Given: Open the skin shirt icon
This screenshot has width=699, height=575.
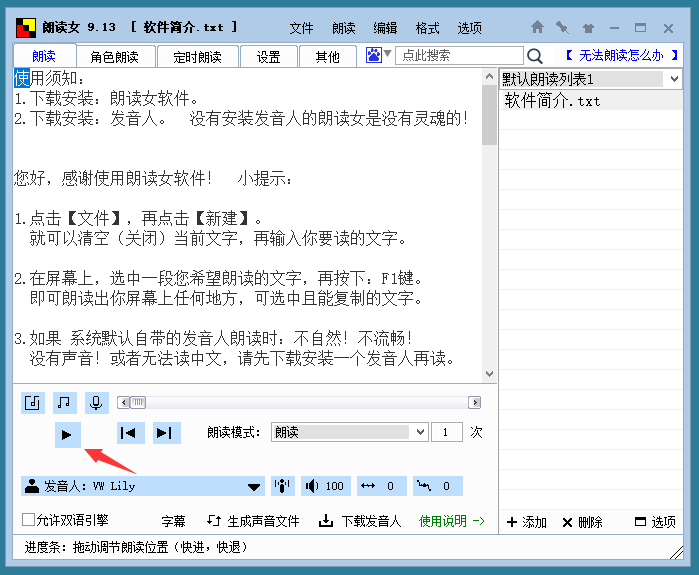Looking at the screenshot, I should tap(588, 28).
